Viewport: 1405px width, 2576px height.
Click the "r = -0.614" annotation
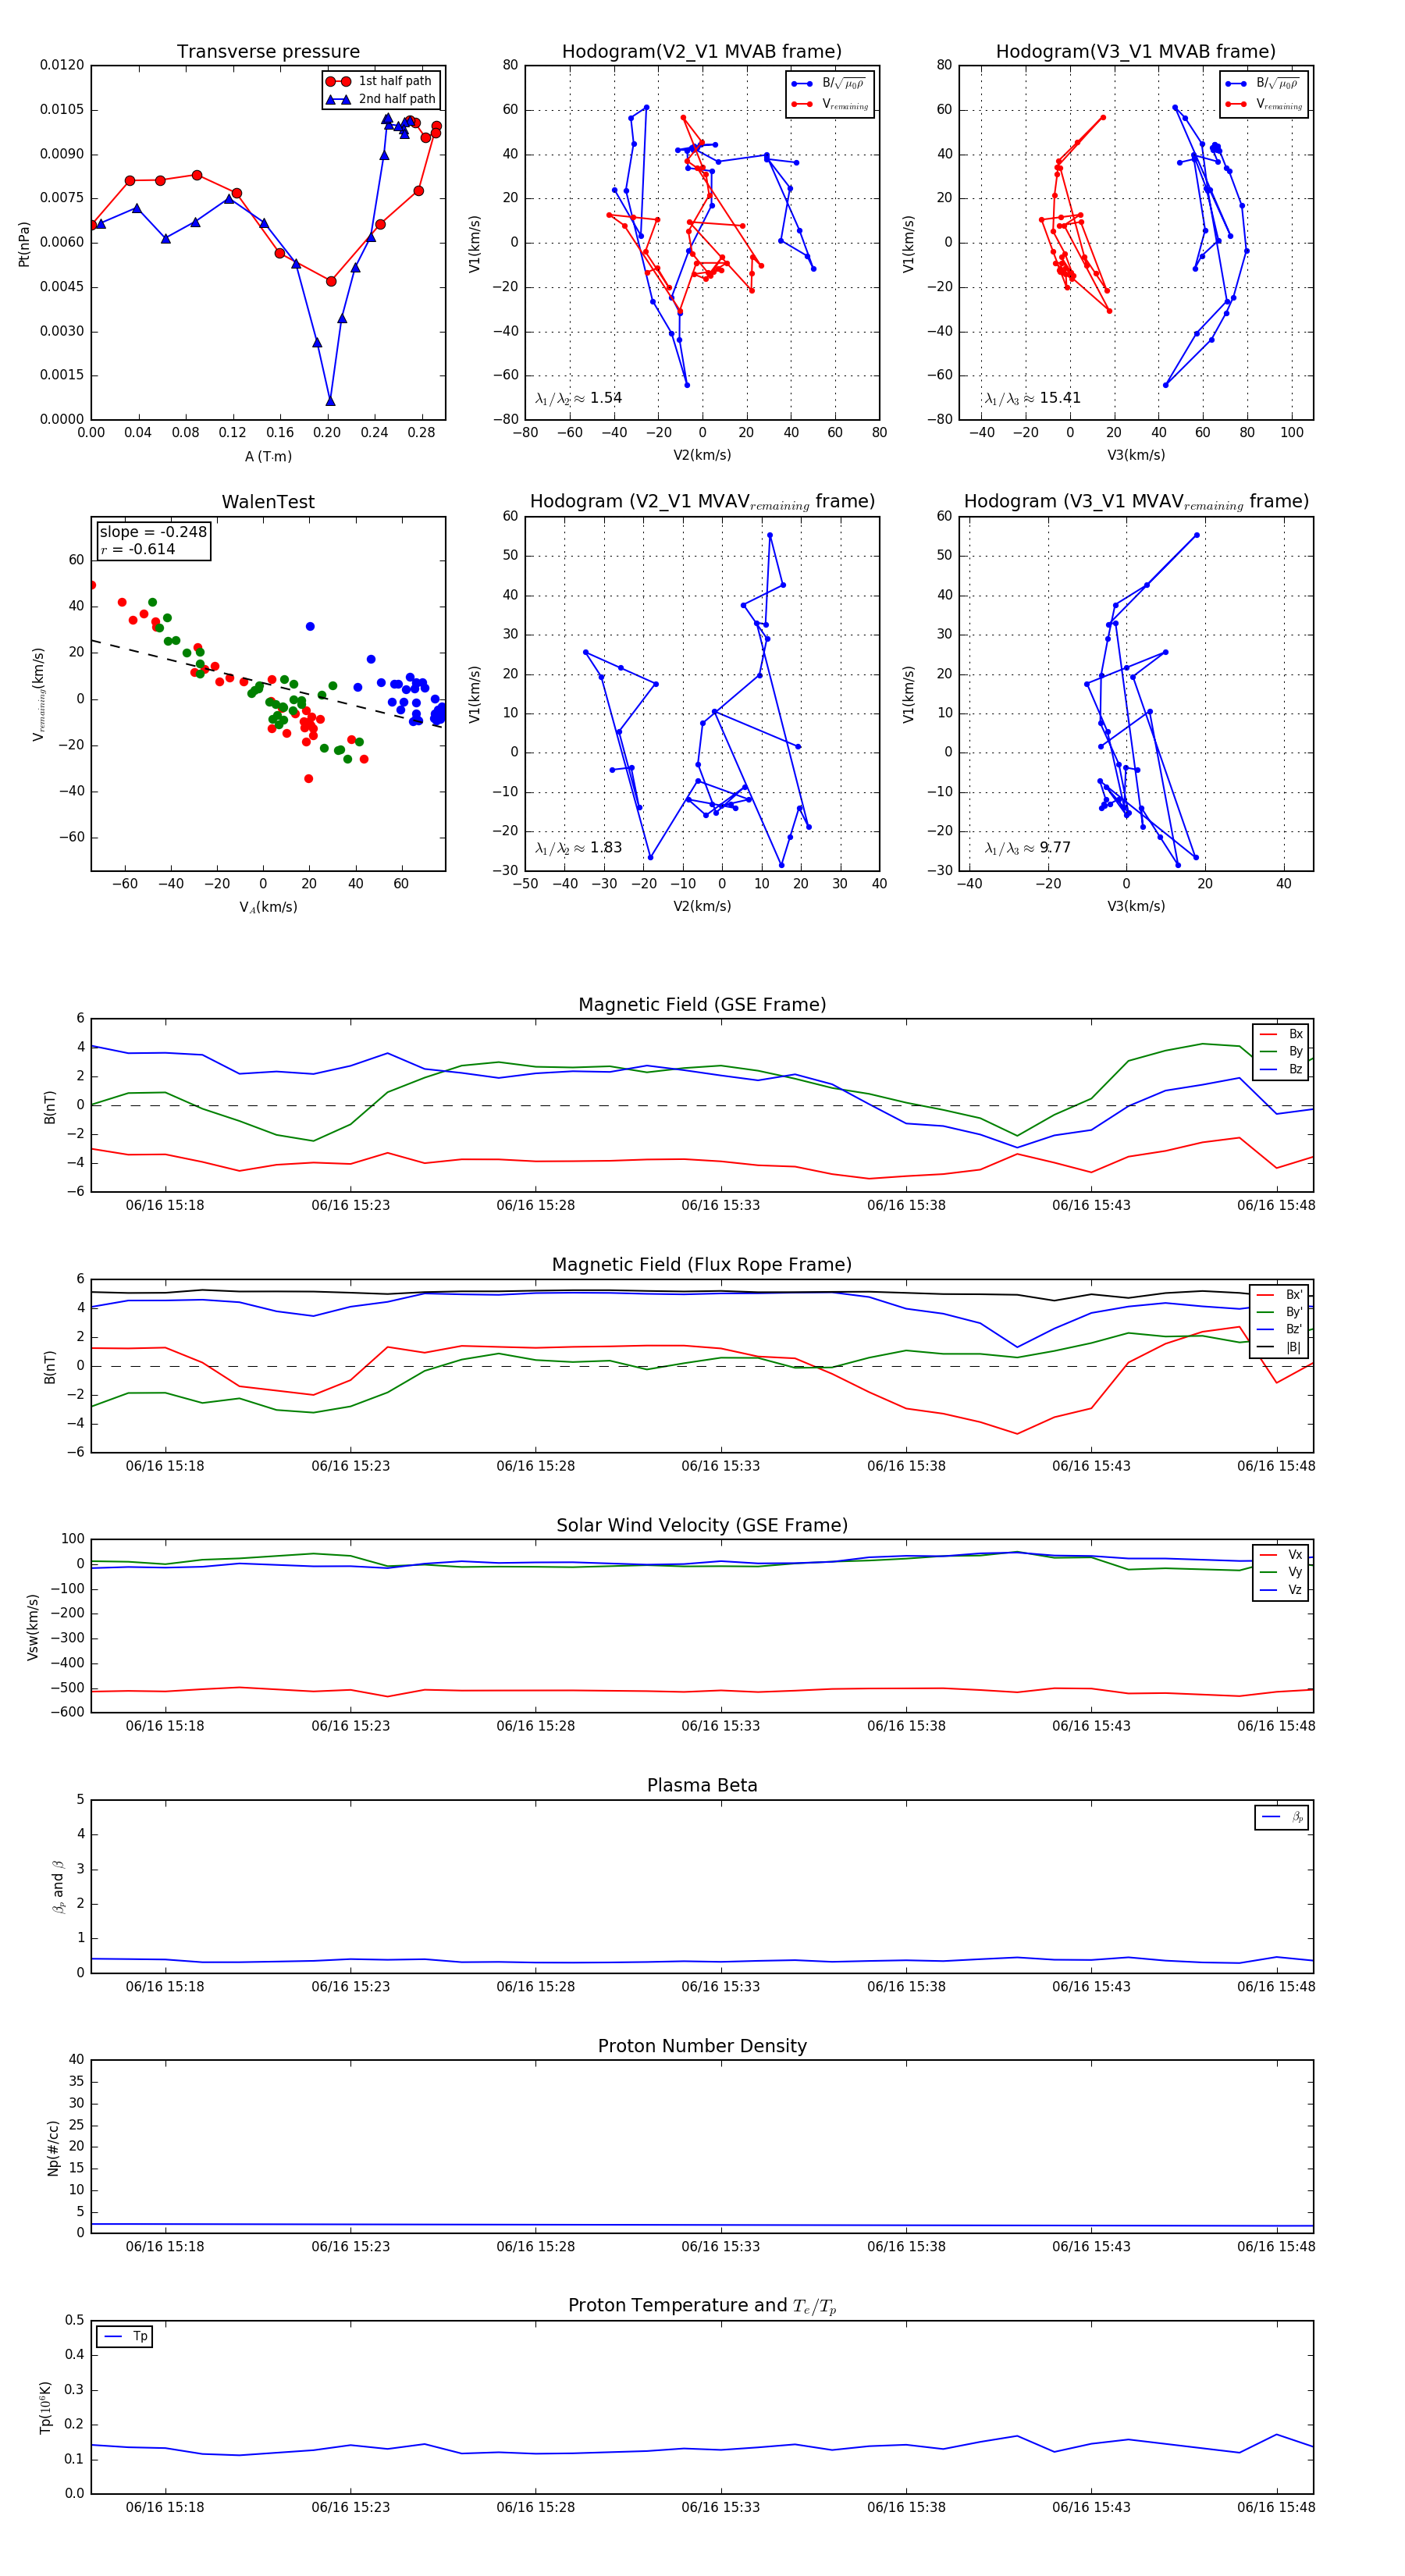(138, 549)
